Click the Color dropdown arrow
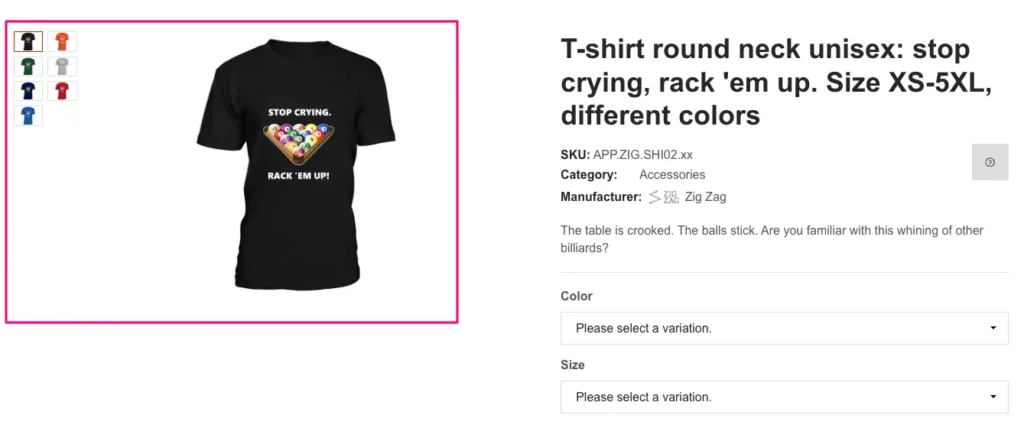Viewport: 1024px width, 428px height. coord(992,328)
